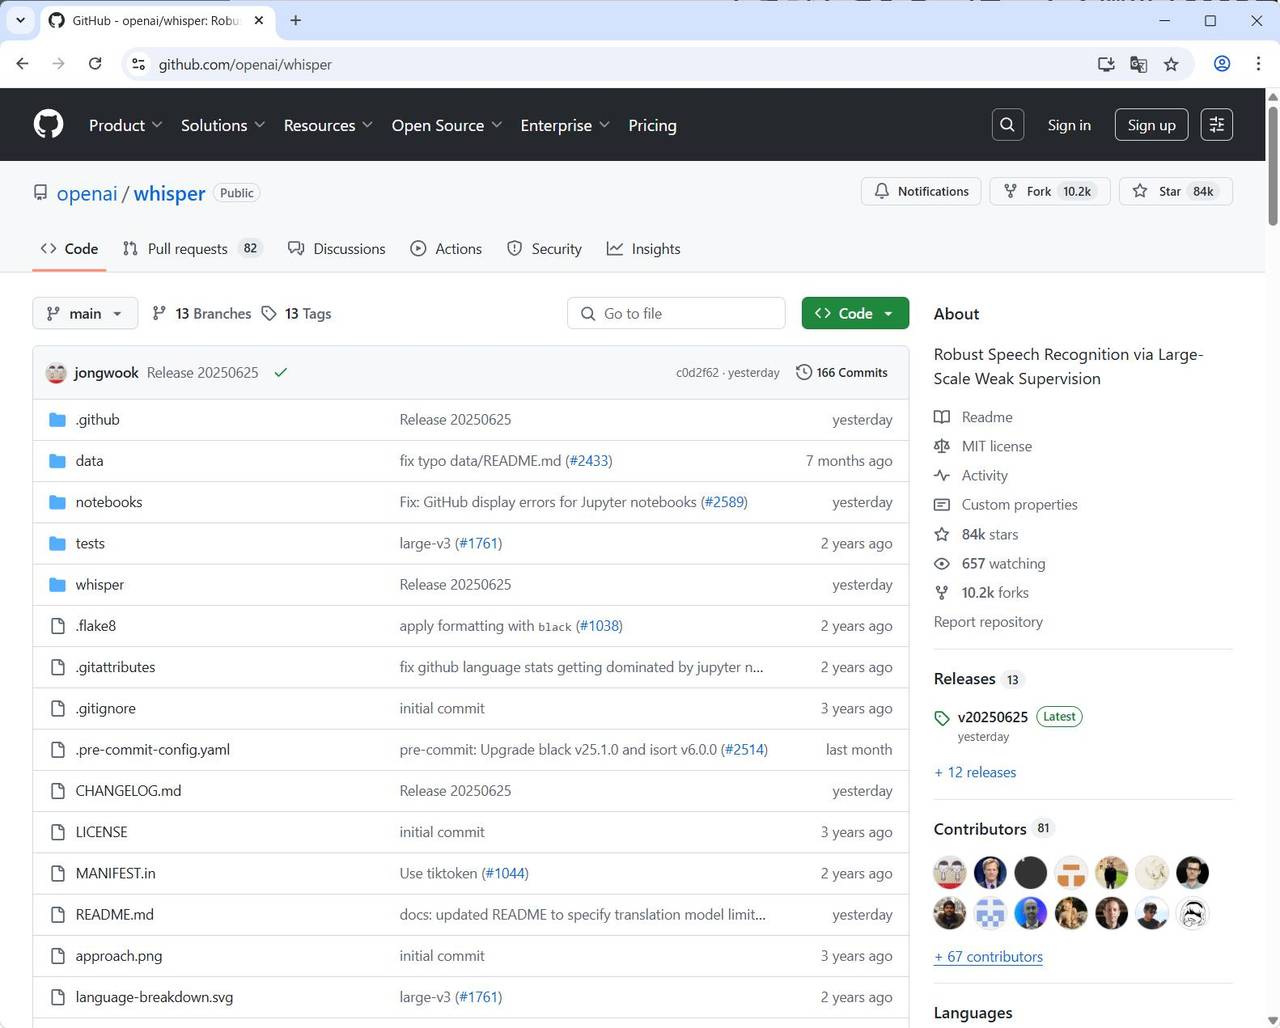Open the language-breakdown.svg file
Image resolution: width=1280 pixels, height=1028 pixels.
[154, 997]
